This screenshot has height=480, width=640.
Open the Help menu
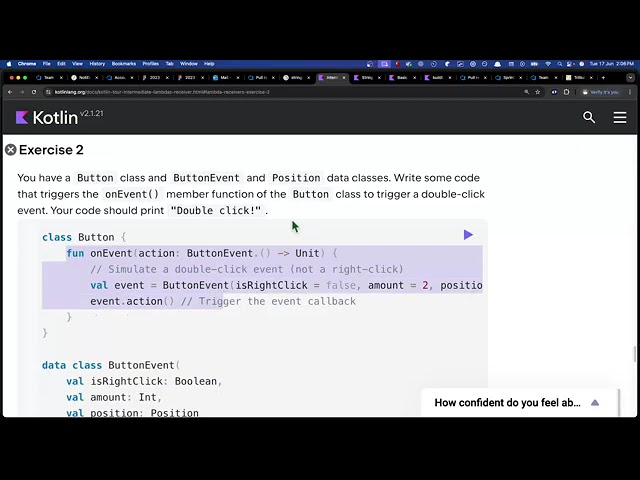click(x=209, y=64)
